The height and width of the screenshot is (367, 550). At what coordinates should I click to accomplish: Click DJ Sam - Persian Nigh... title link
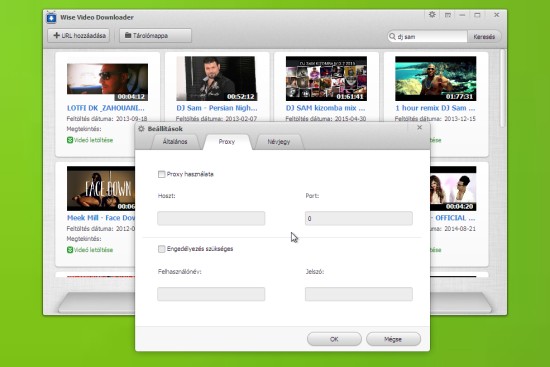pos(217,108)
